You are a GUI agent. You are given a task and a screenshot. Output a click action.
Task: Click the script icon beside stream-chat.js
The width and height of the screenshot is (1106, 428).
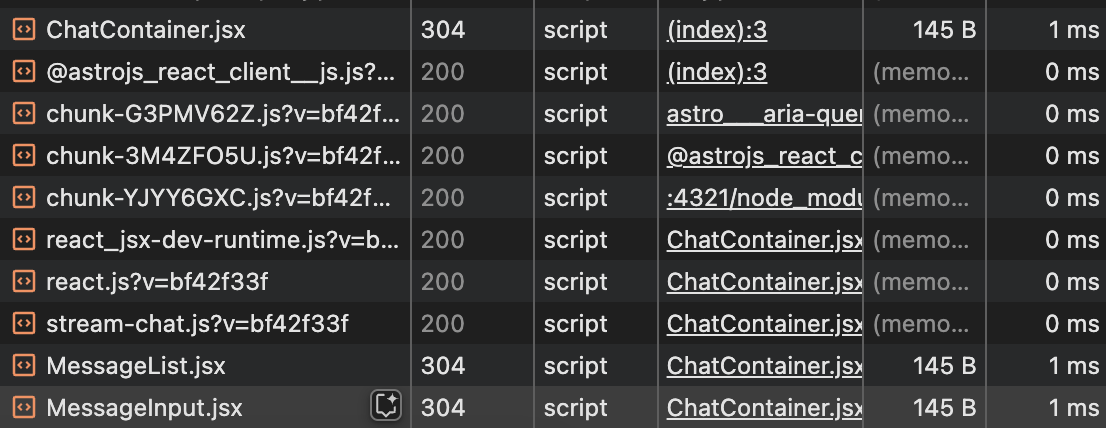point(23,324)
